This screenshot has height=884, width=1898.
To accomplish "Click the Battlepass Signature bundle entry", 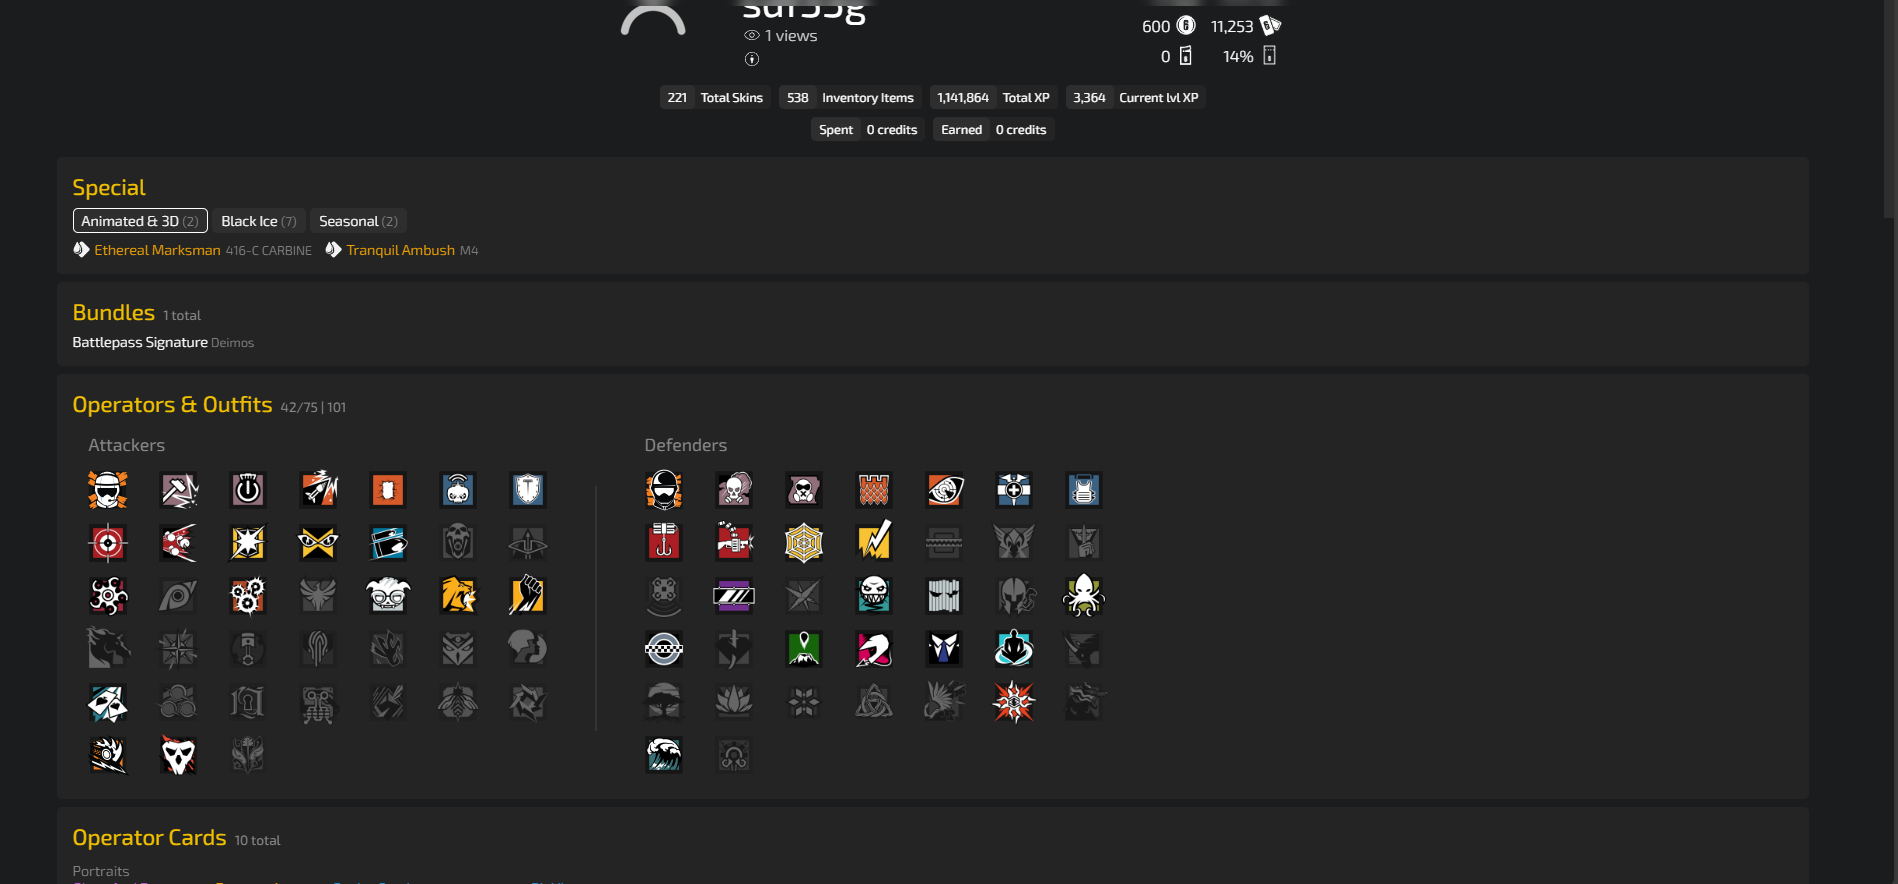I will (140, 342).
